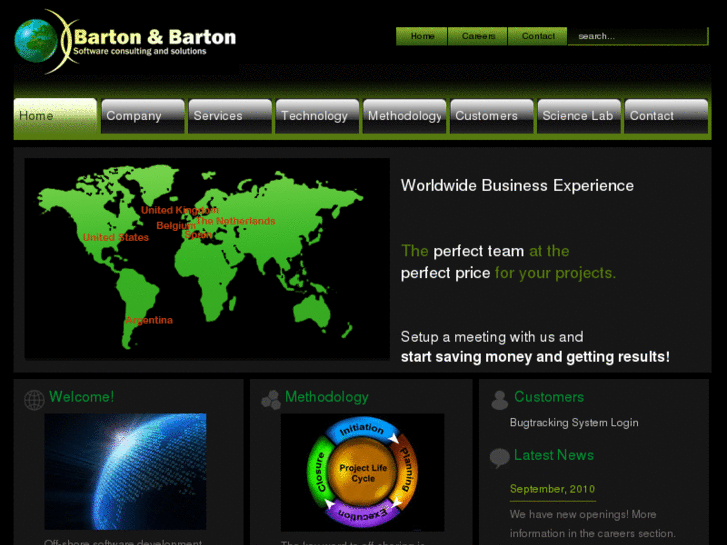This screenshot has height=545, width=727.
Task: Select the Home main navigation tab
Action: click(x=55, y=116)
